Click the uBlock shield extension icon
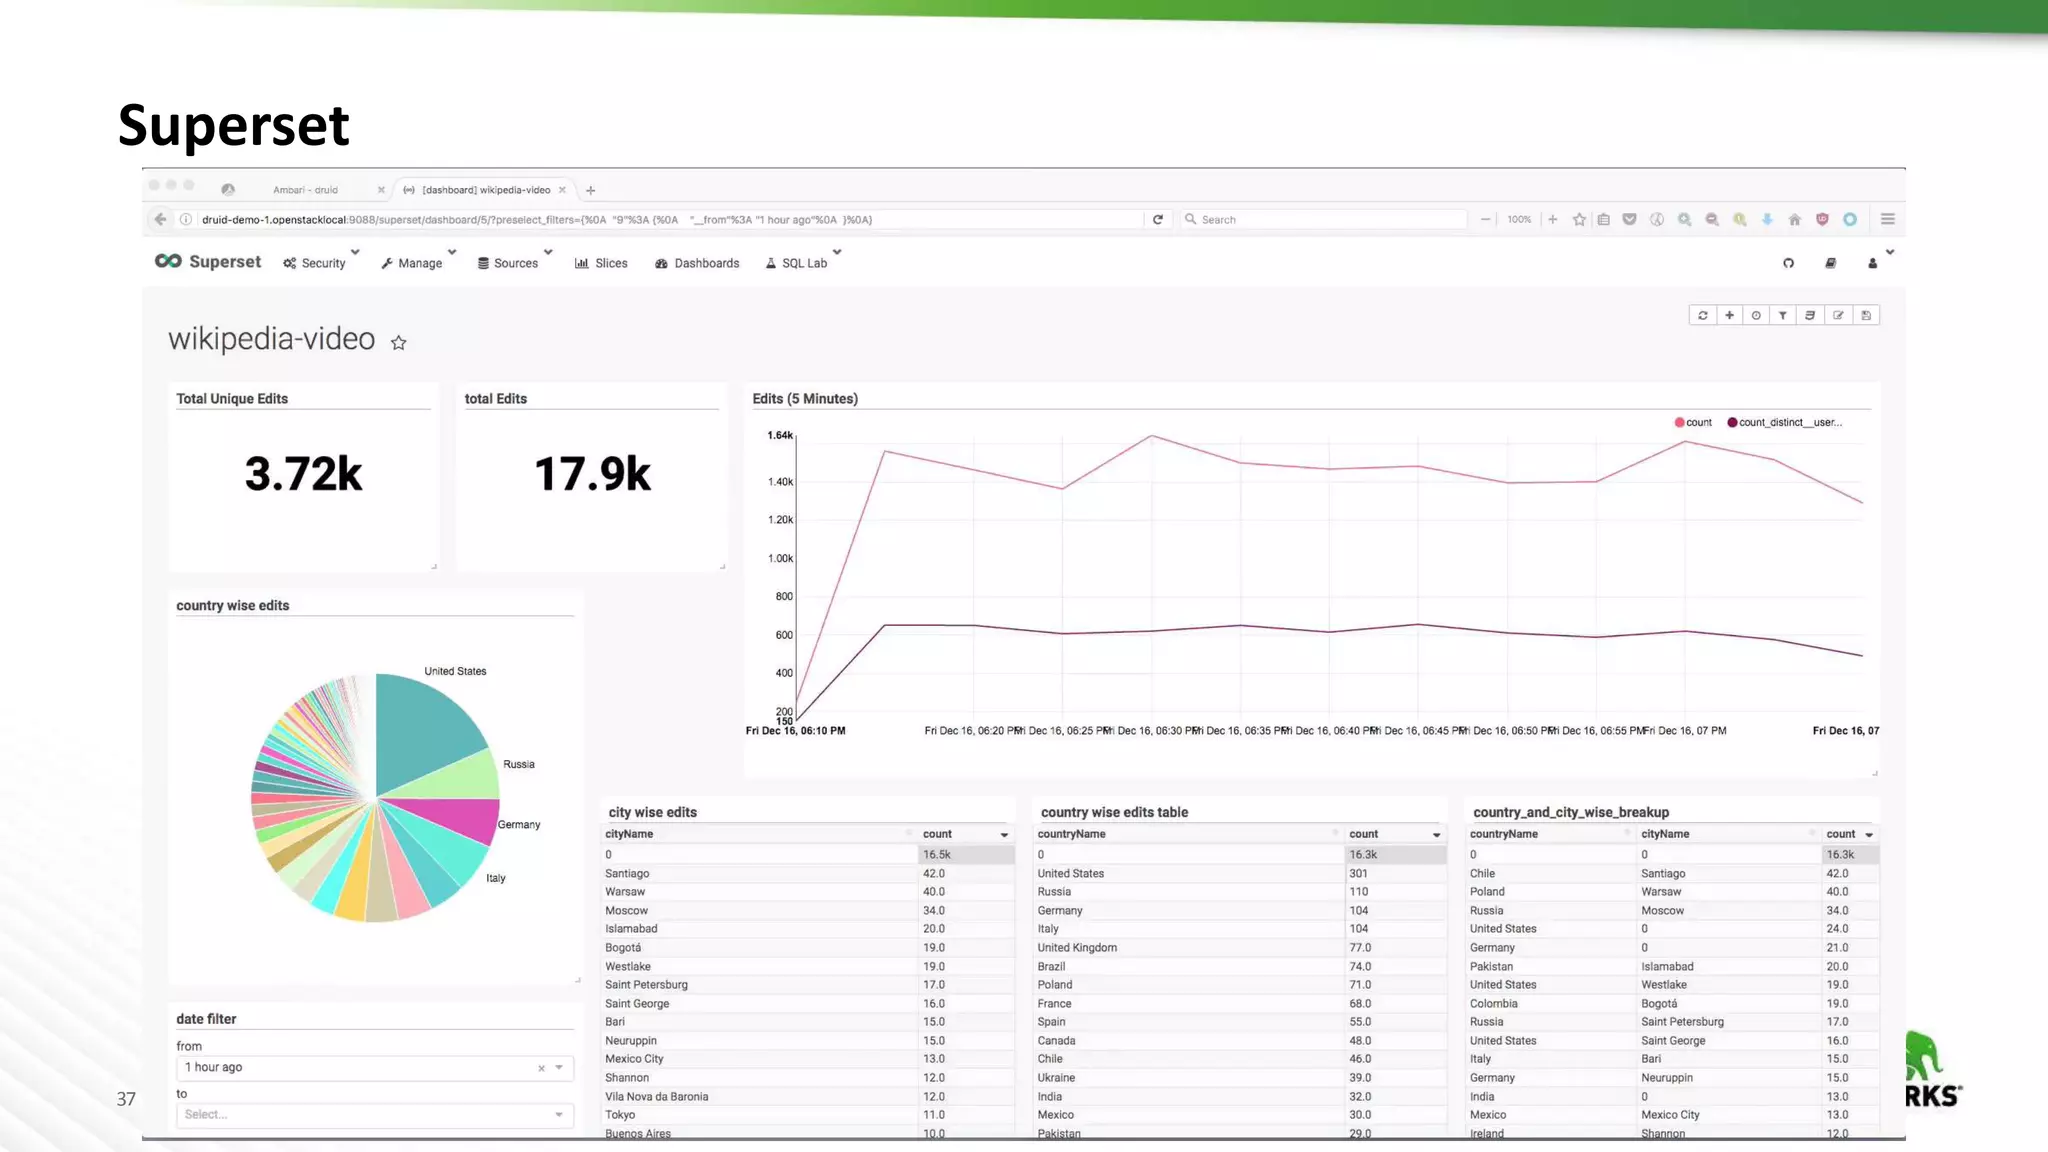The width and height of the screenshot is (2048, 1152). tap(1822, 219)
